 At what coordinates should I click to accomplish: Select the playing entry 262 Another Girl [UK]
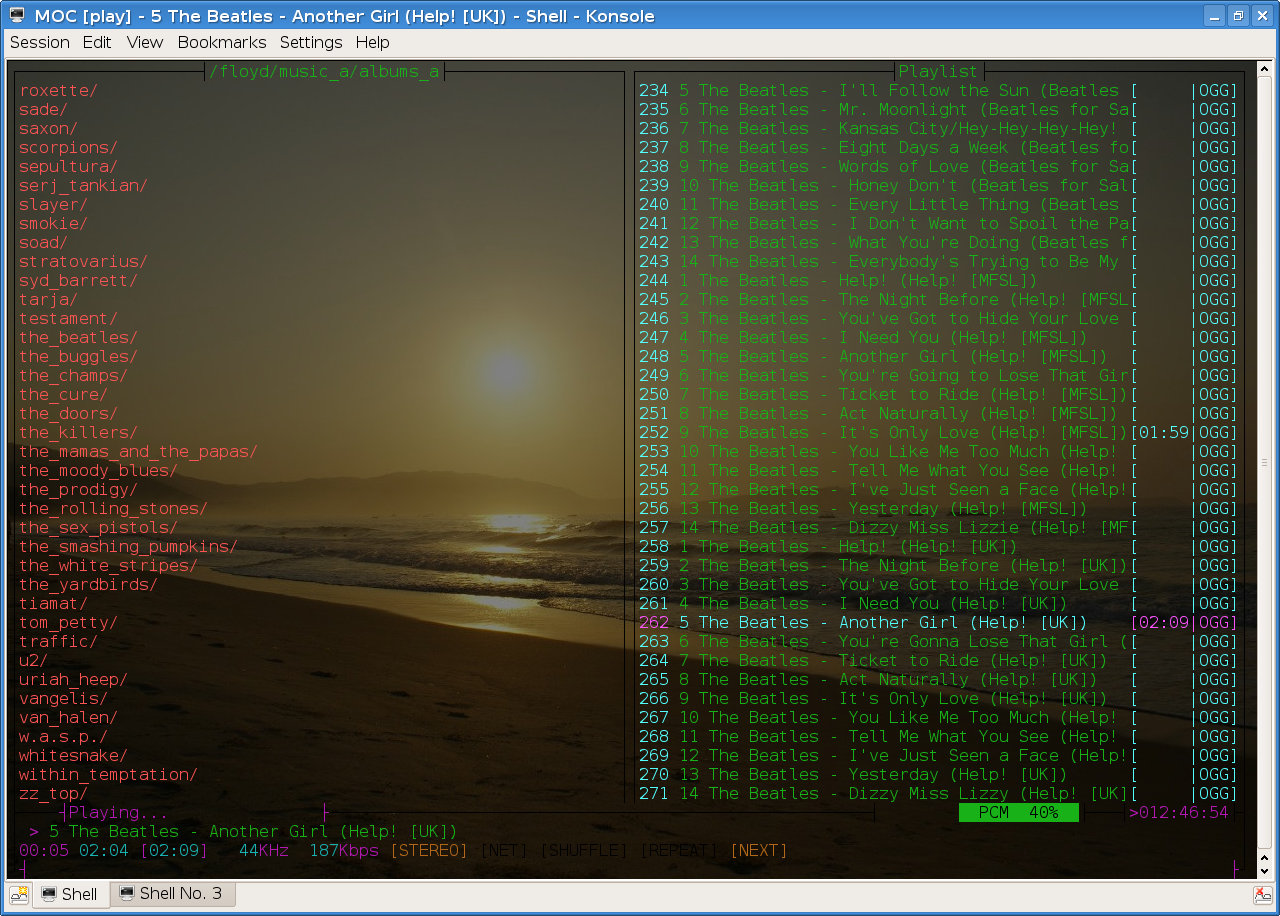[x=938, y=623]
